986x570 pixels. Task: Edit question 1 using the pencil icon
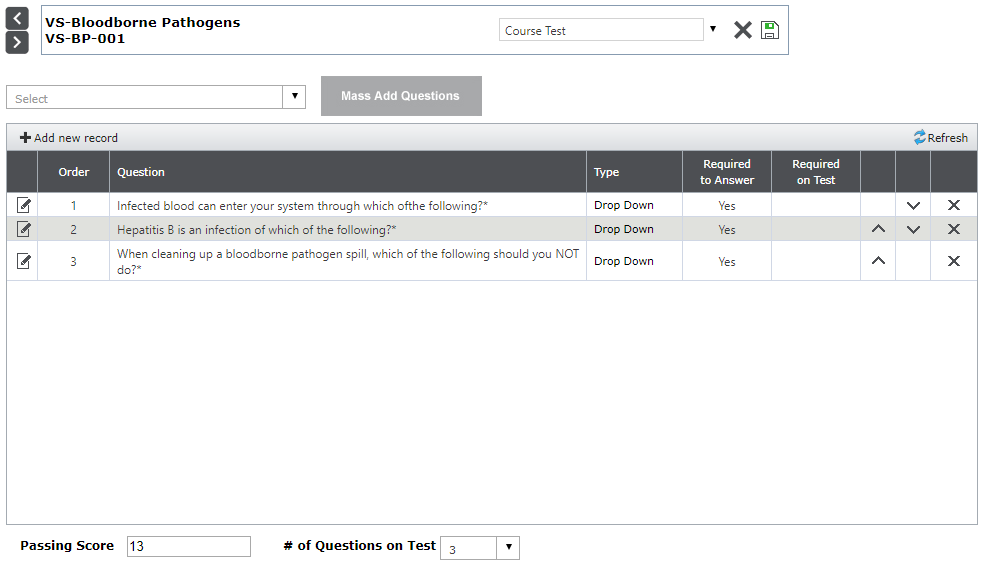[x=24, y=205]
